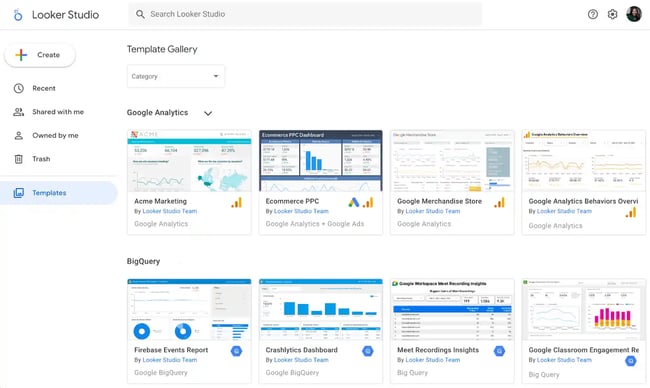Click the colorful plus icon on Create
This screenshot has height=388, width=650.
click(21, 55)
